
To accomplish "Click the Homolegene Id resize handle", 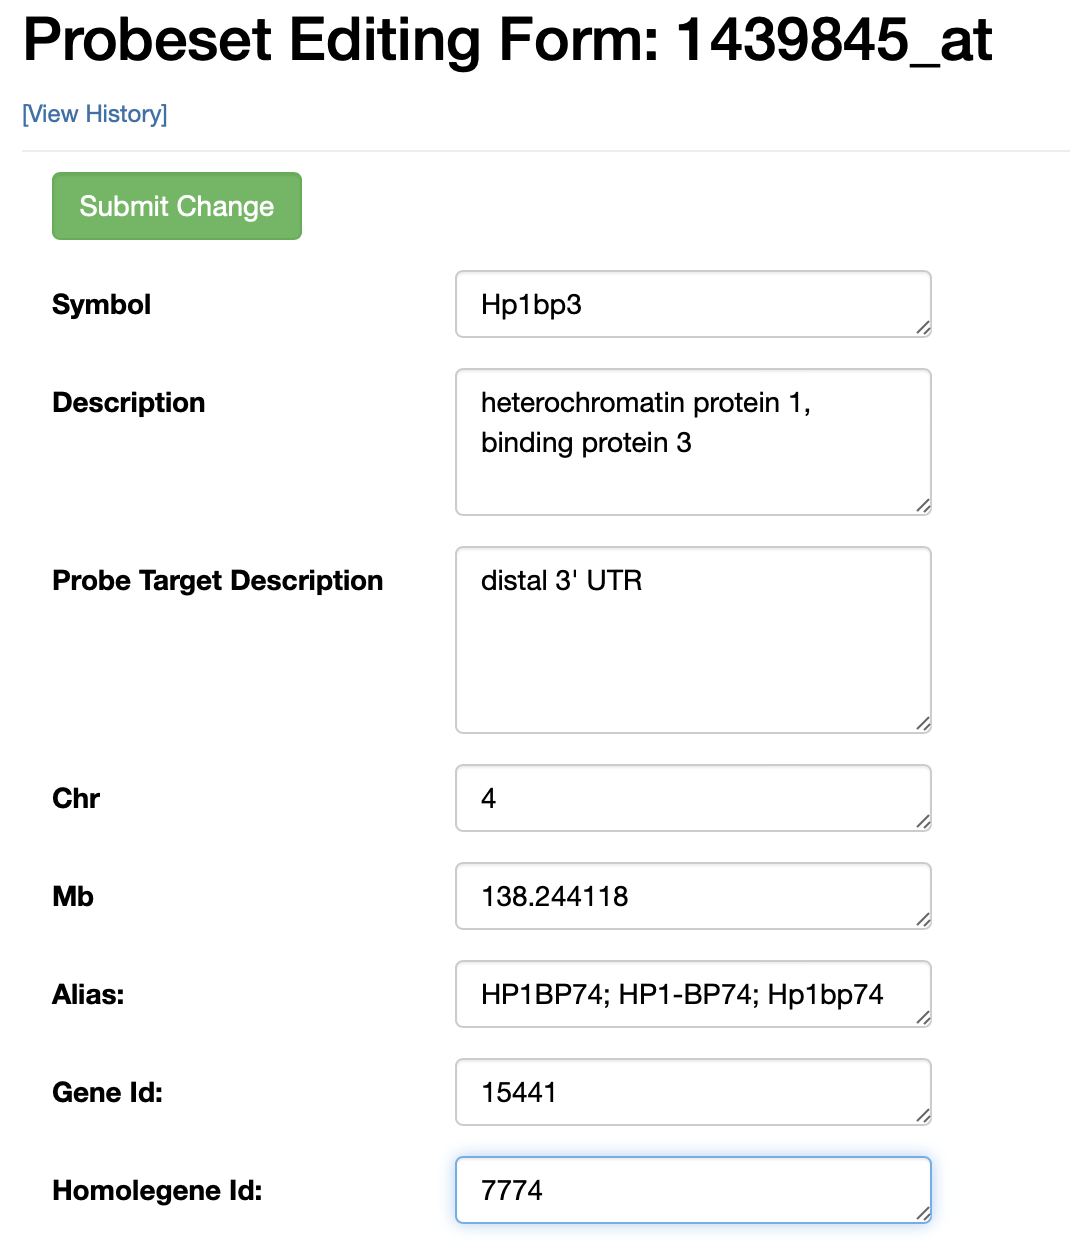I will (923, 1214).
